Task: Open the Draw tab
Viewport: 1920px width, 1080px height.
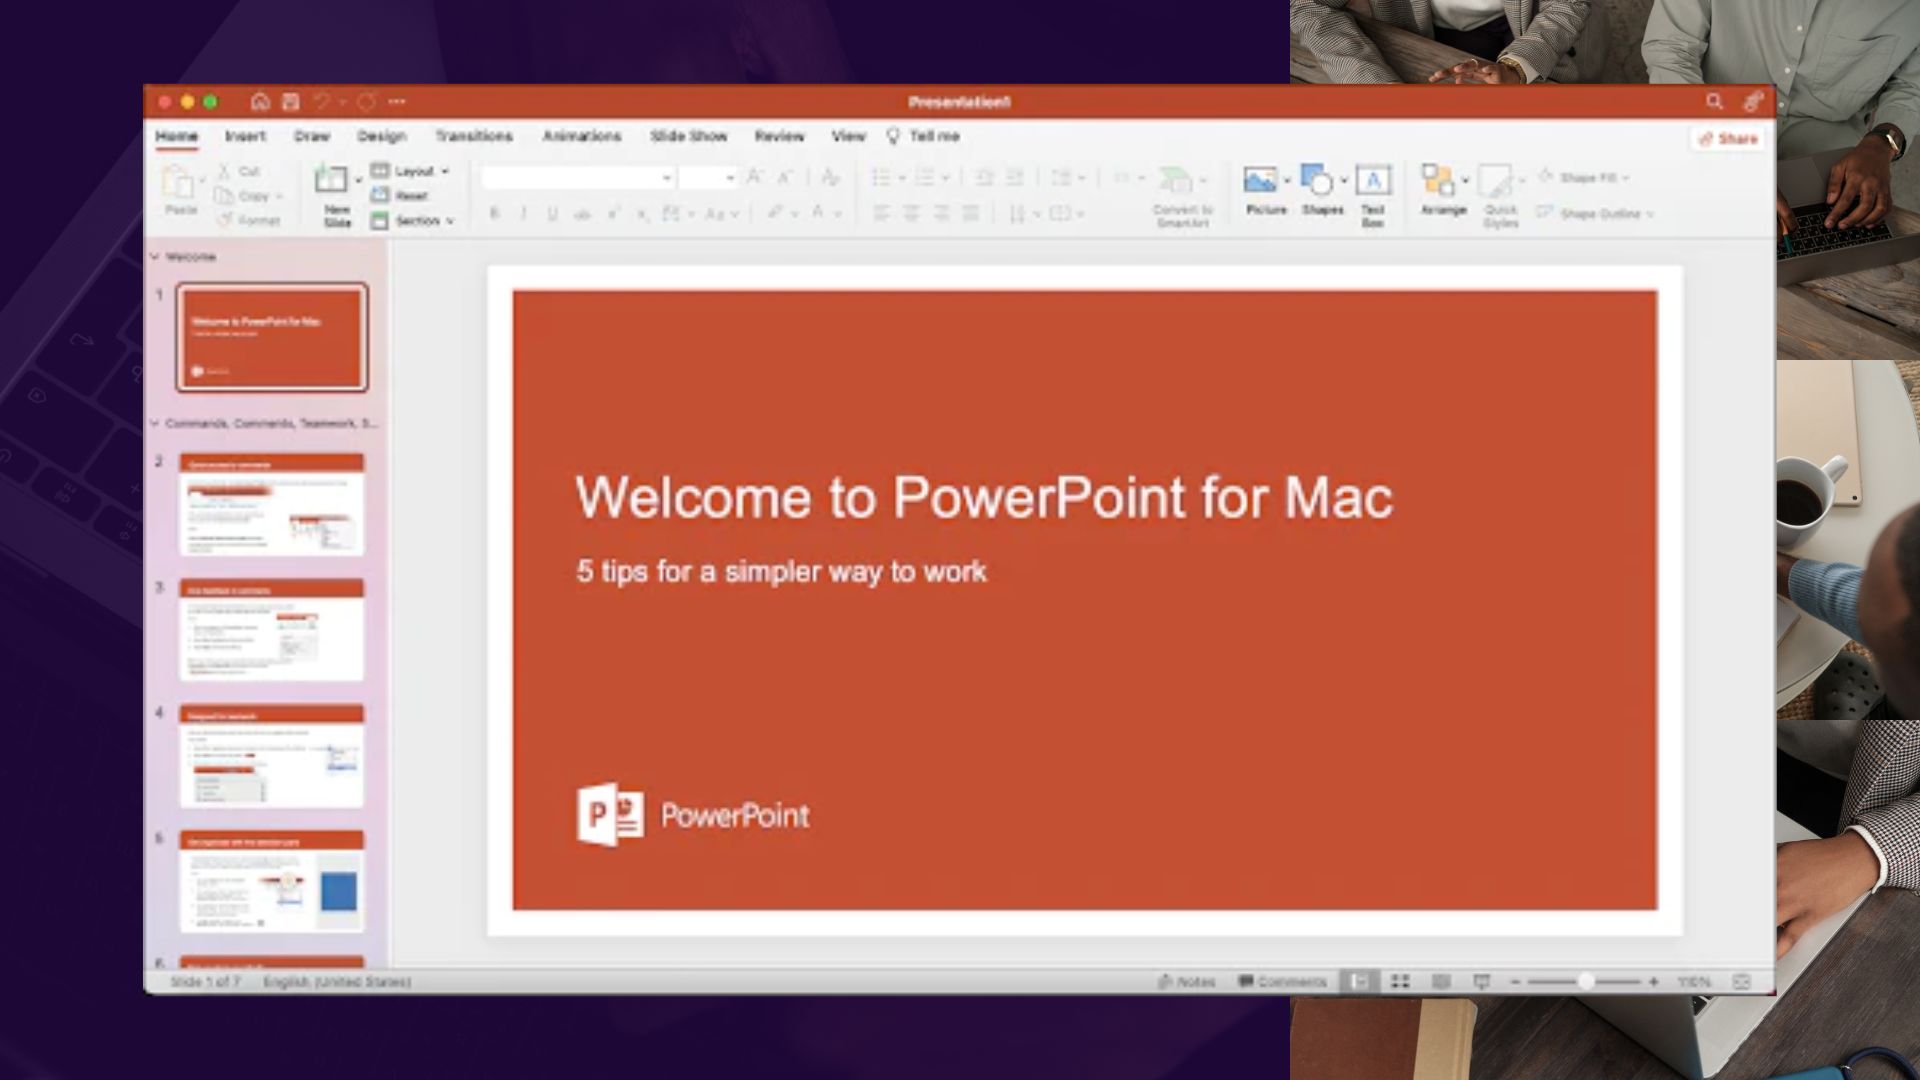Action: [312, 135]
